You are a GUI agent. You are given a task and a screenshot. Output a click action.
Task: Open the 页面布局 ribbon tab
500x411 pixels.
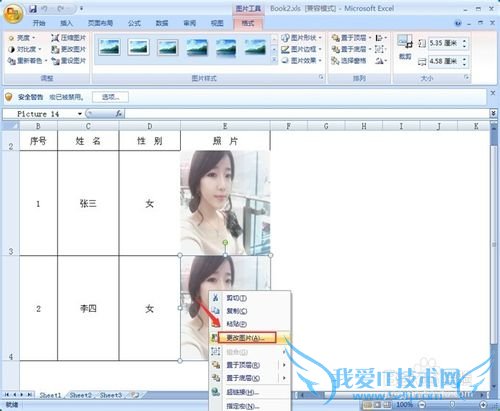(x=100, y=23)
